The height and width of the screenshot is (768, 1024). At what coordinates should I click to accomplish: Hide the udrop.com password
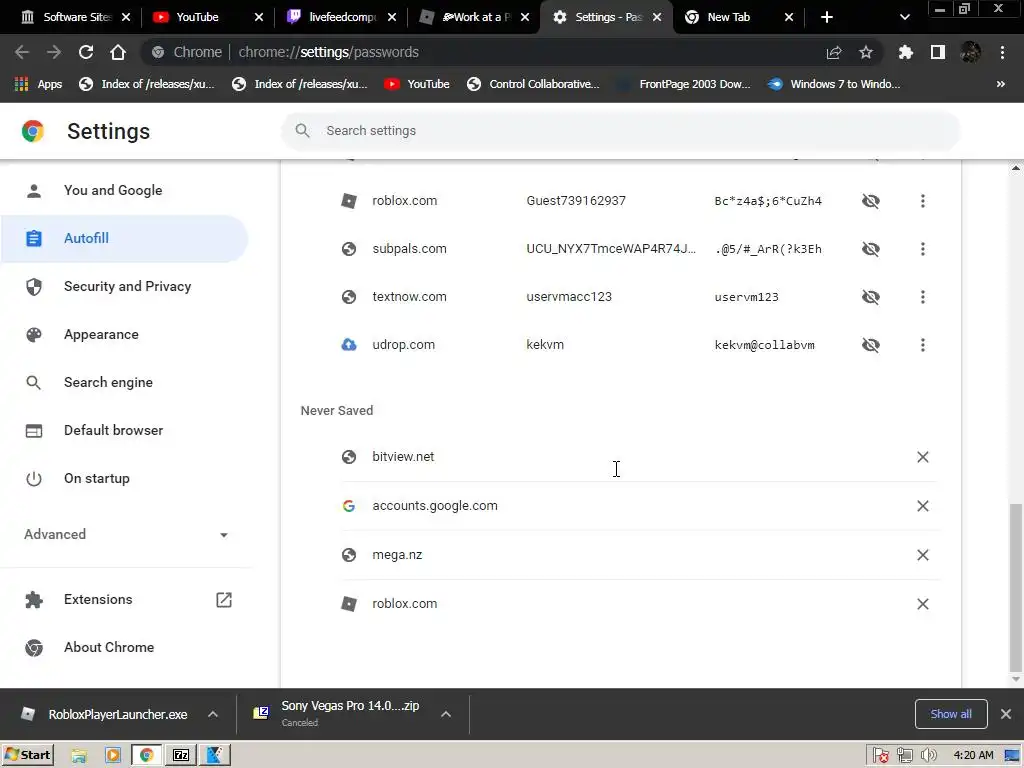871,345
